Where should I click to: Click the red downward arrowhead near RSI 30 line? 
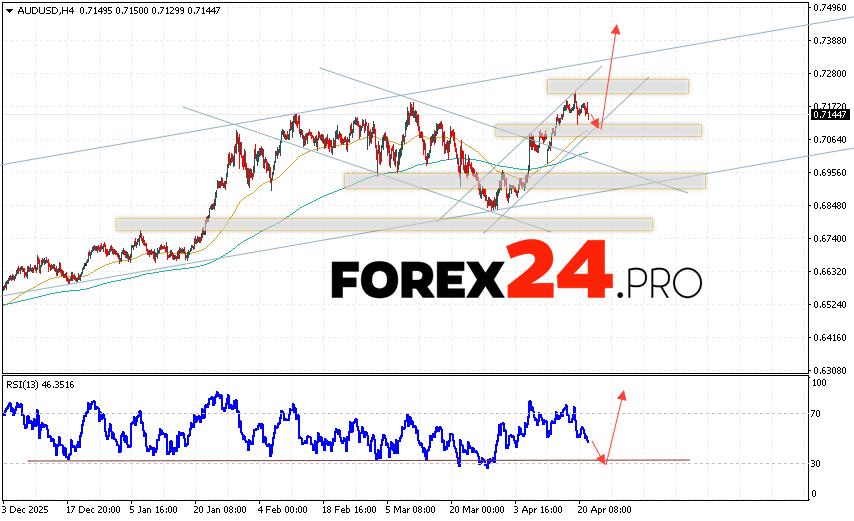tap(602, 459)
